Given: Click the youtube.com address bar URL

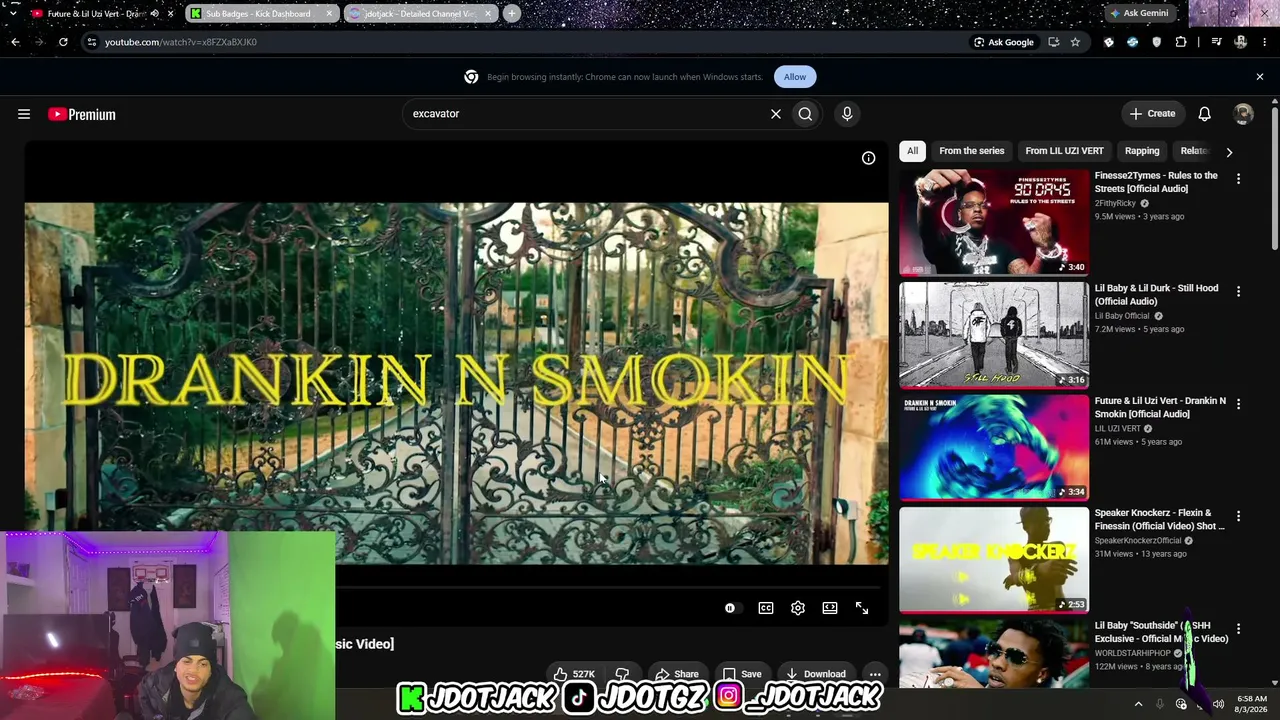Looking at the screenshot, I should 181,42.
